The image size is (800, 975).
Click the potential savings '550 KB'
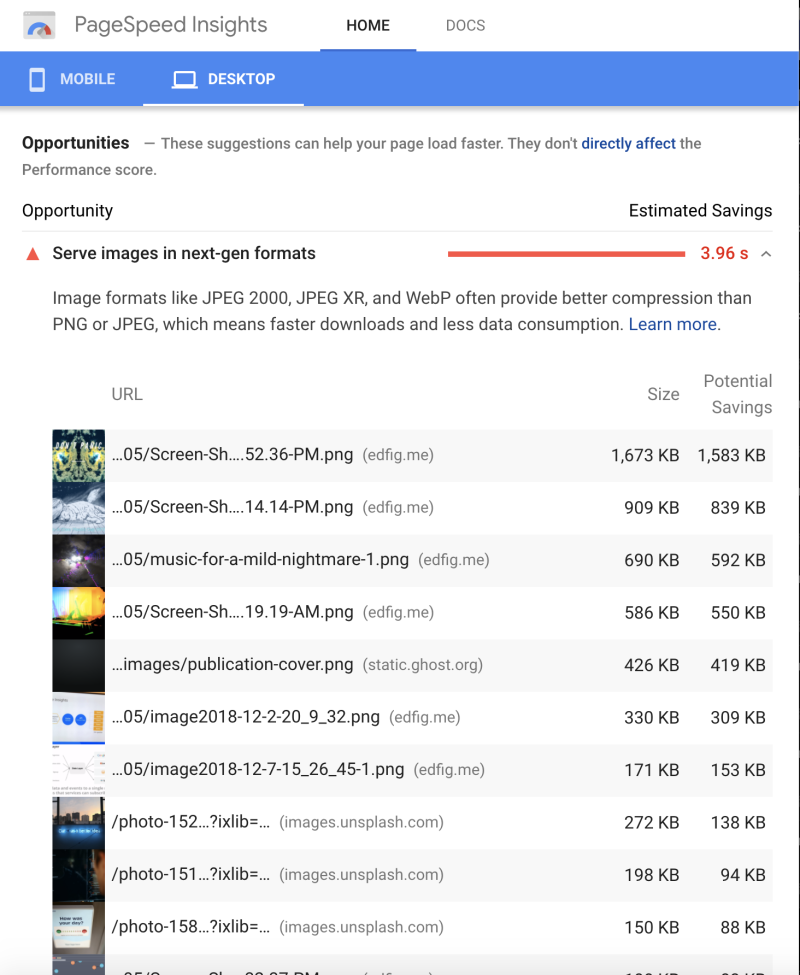tap(738, 613)
